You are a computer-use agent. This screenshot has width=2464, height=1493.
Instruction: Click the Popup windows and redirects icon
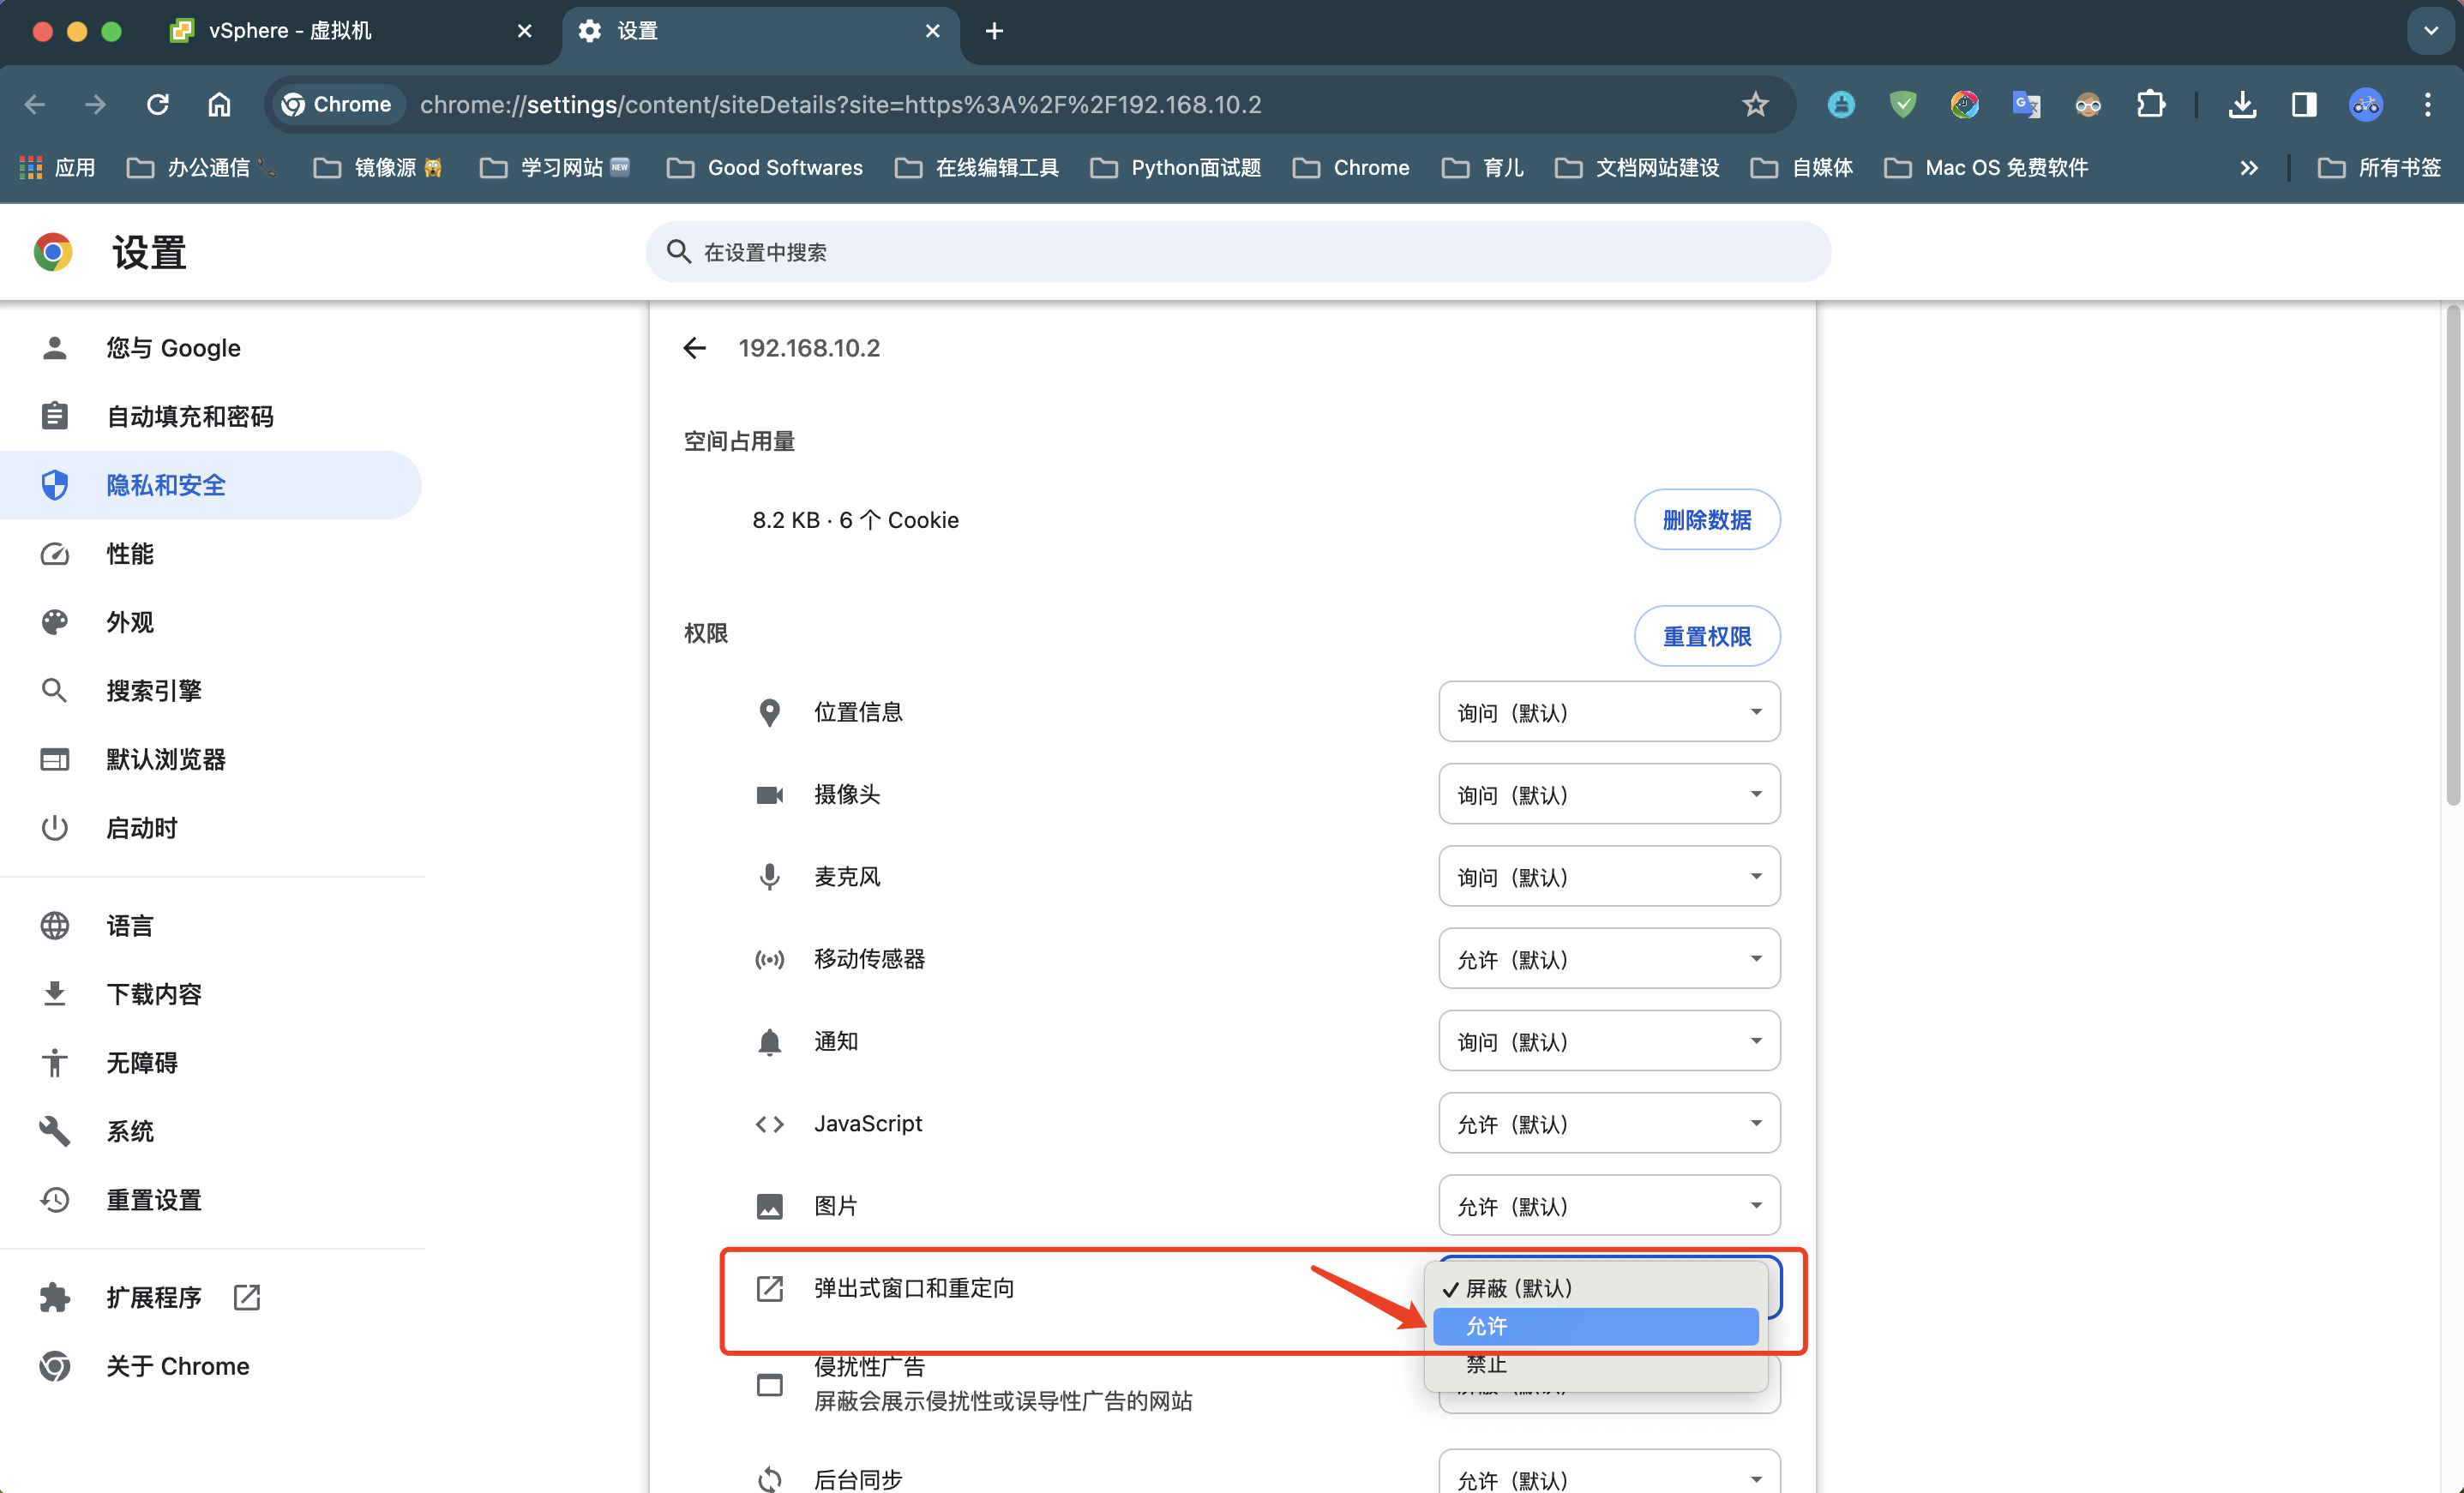coord(769,1287)
